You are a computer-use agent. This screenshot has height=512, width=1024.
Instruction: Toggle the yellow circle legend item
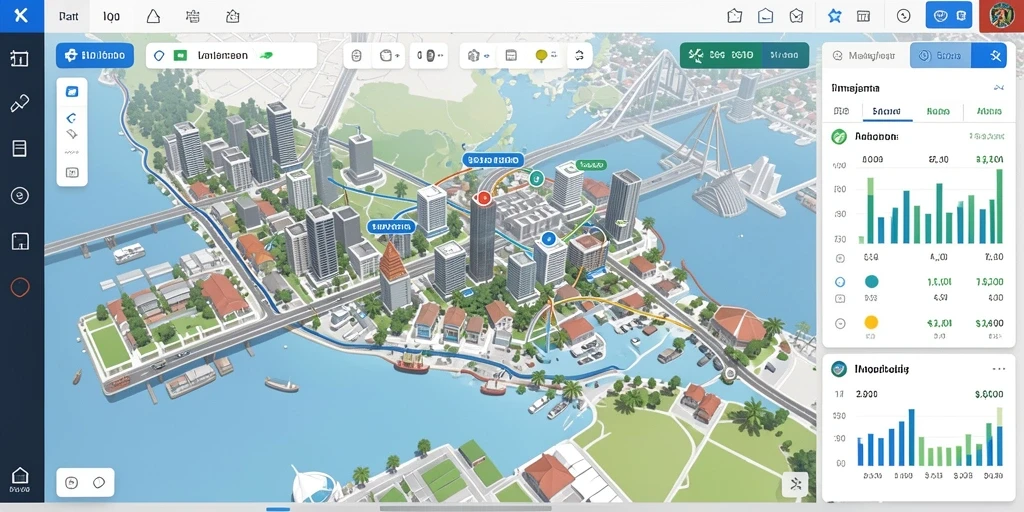(871, 322)
